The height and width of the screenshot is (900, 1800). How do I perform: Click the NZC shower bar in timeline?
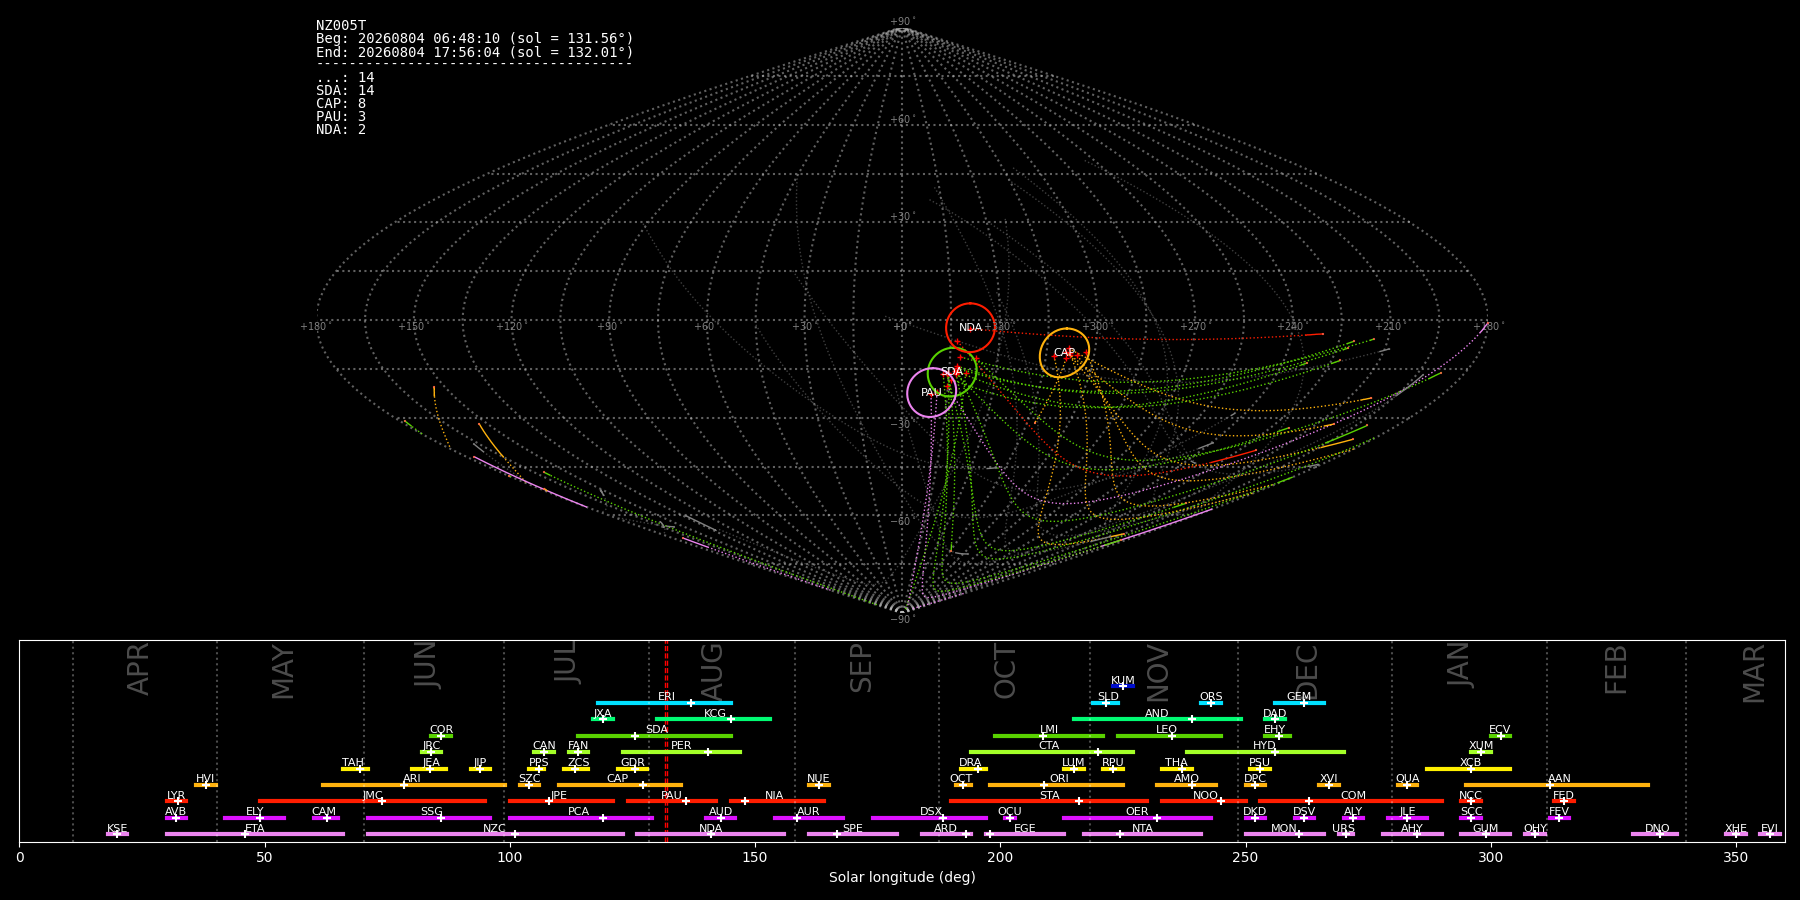tap(495, 834)
